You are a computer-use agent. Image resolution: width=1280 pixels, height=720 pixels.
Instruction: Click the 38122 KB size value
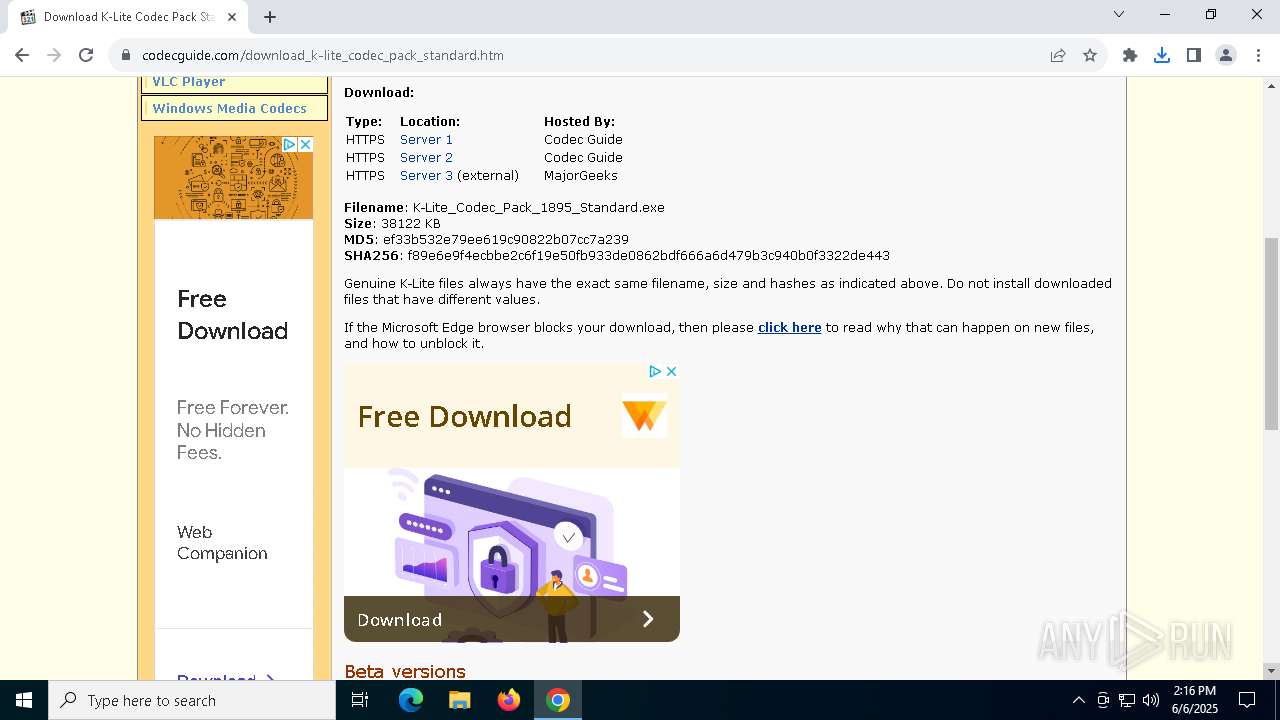(x=410, y=223)
